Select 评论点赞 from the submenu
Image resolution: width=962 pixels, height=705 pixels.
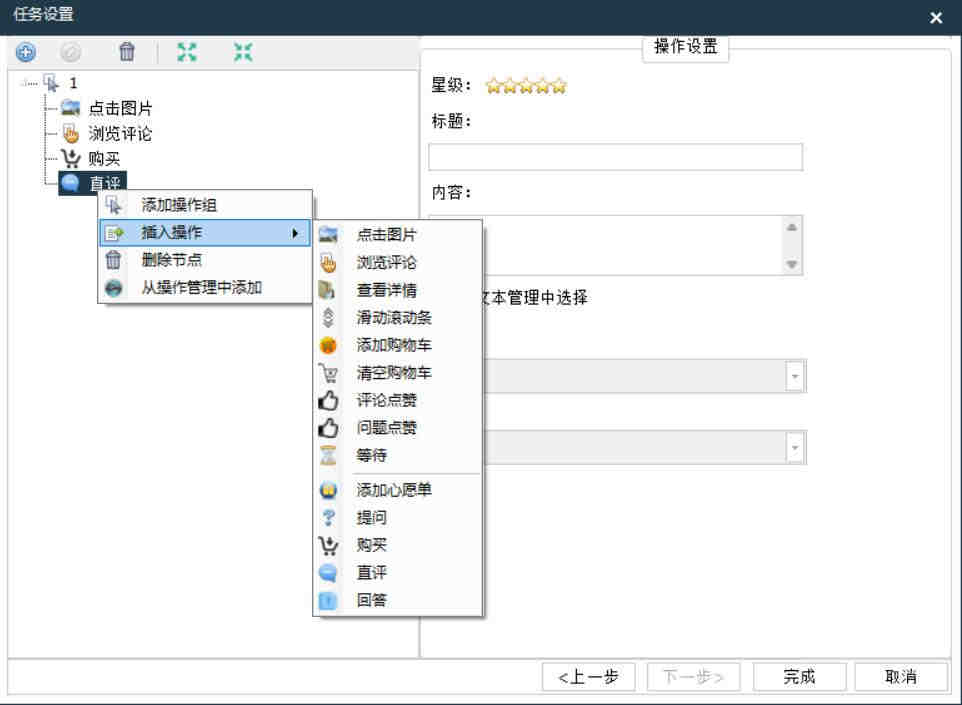[398, 400]
